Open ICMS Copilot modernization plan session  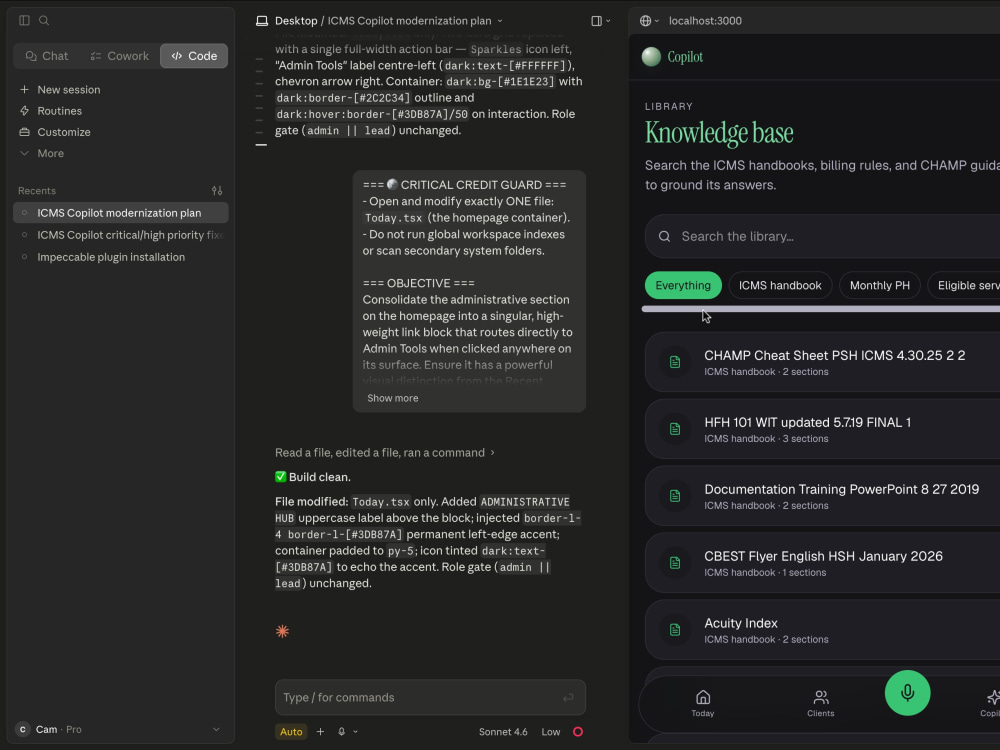121,213
